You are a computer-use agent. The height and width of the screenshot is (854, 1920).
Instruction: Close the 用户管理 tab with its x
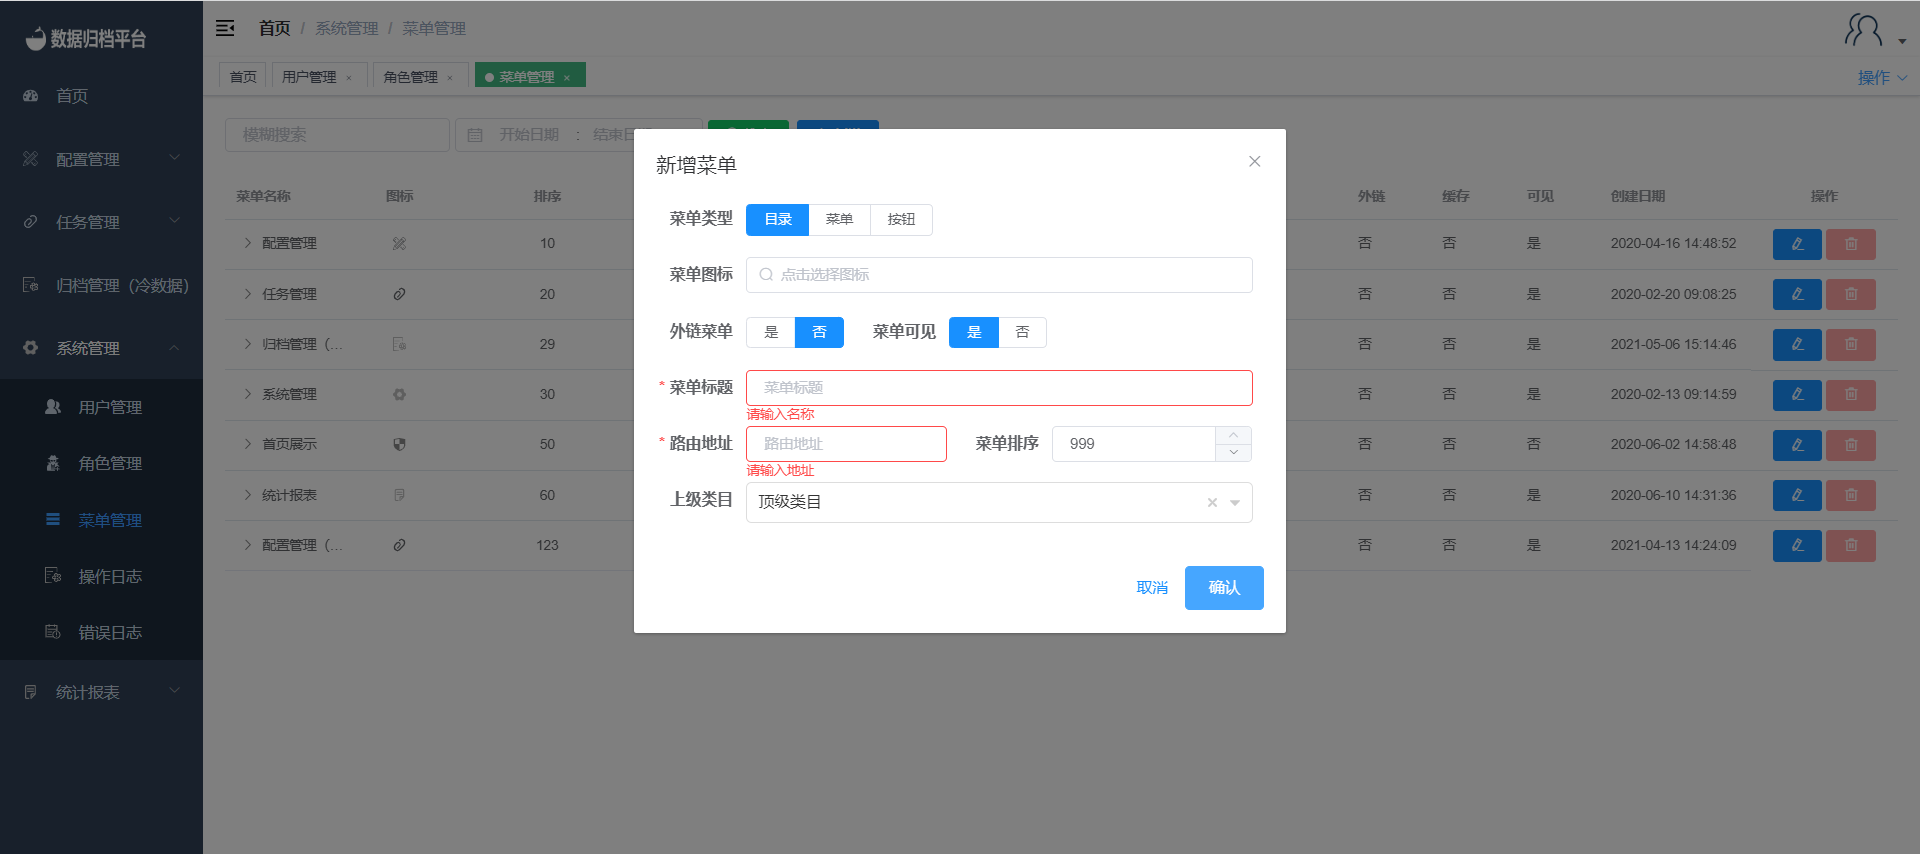pos(349,78)
